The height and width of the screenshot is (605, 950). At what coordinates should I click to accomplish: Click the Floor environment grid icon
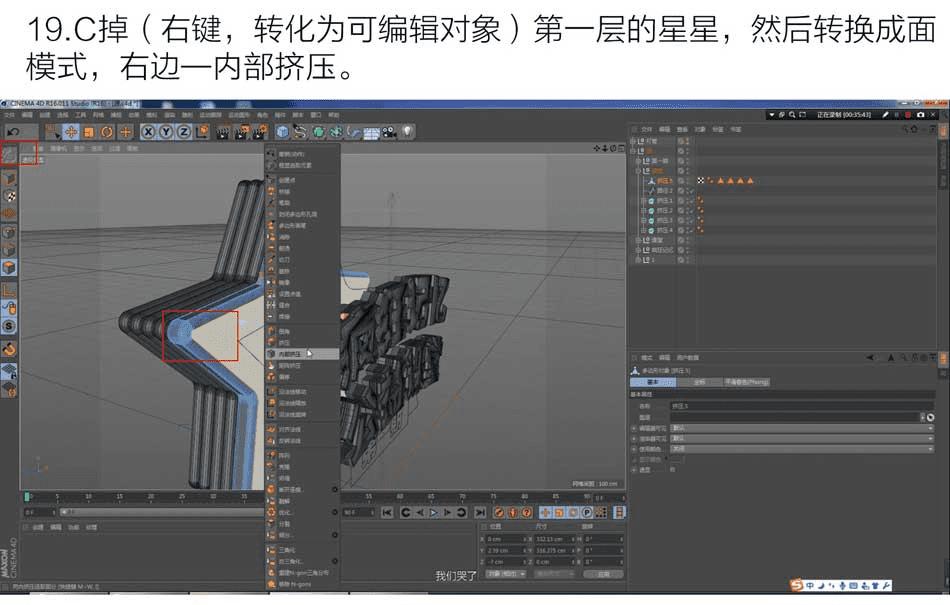(371, 132)
